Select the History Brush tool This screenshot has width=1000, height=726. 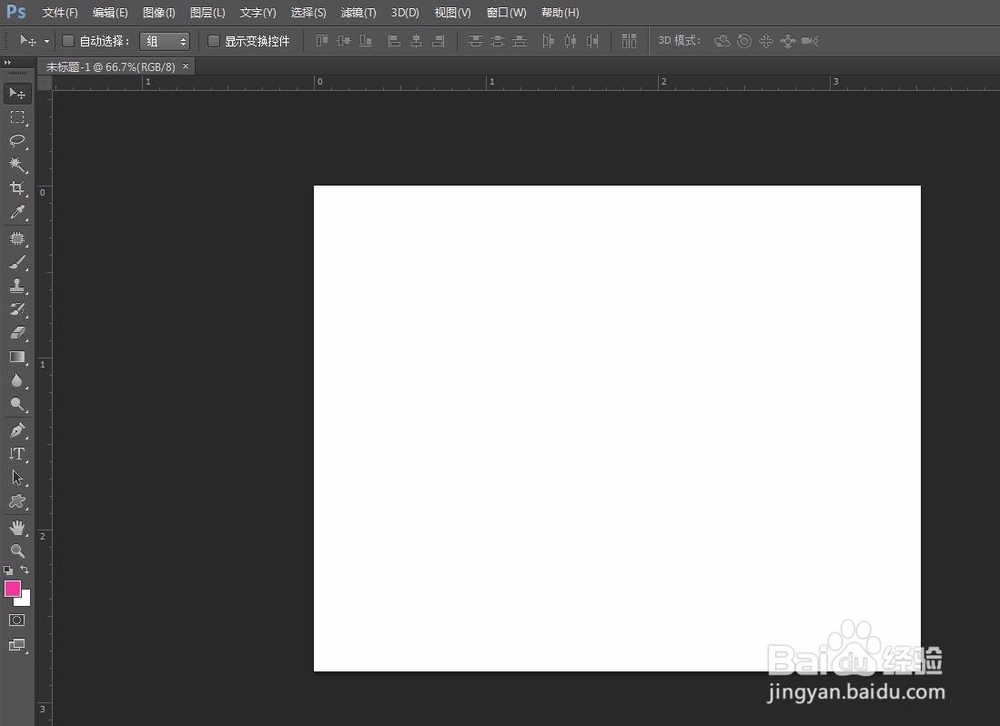click(17, 309)
